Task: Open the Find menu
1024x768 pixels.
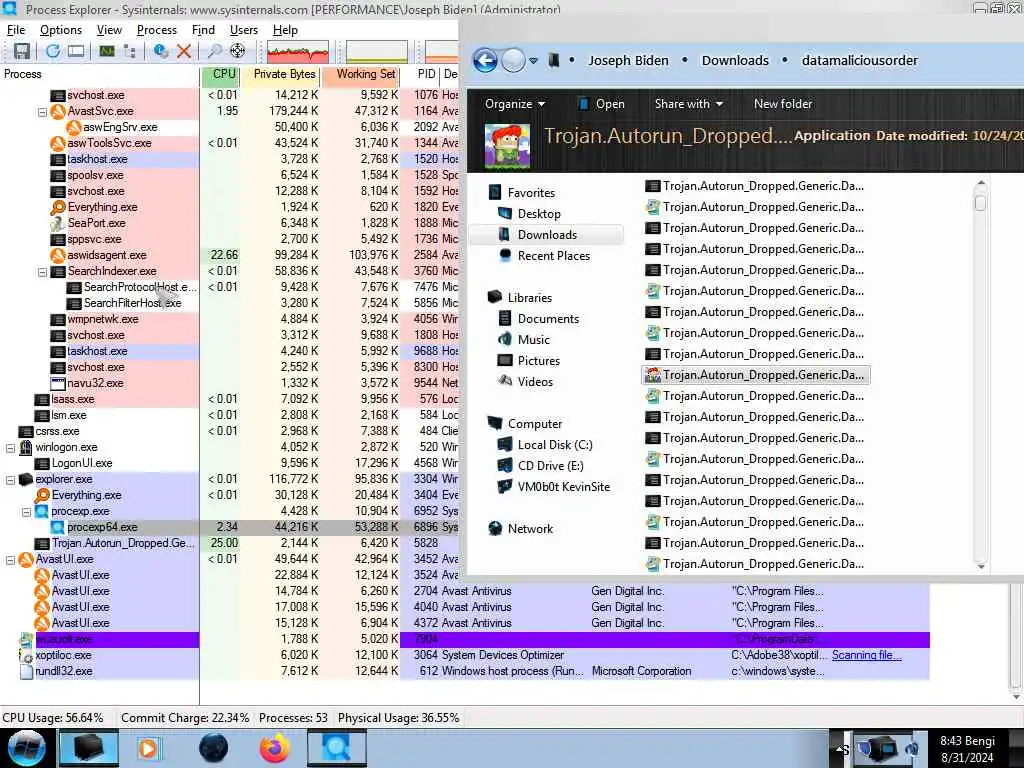Action: point(203,30)
